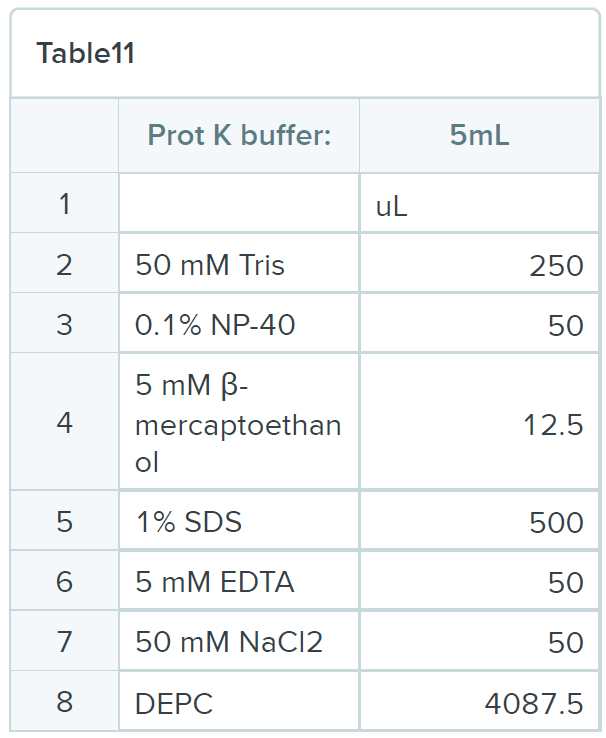The height and width of the screenshot is (738, 606).
Task: Select the "1% SDS" cell
Action: (239, 522)
